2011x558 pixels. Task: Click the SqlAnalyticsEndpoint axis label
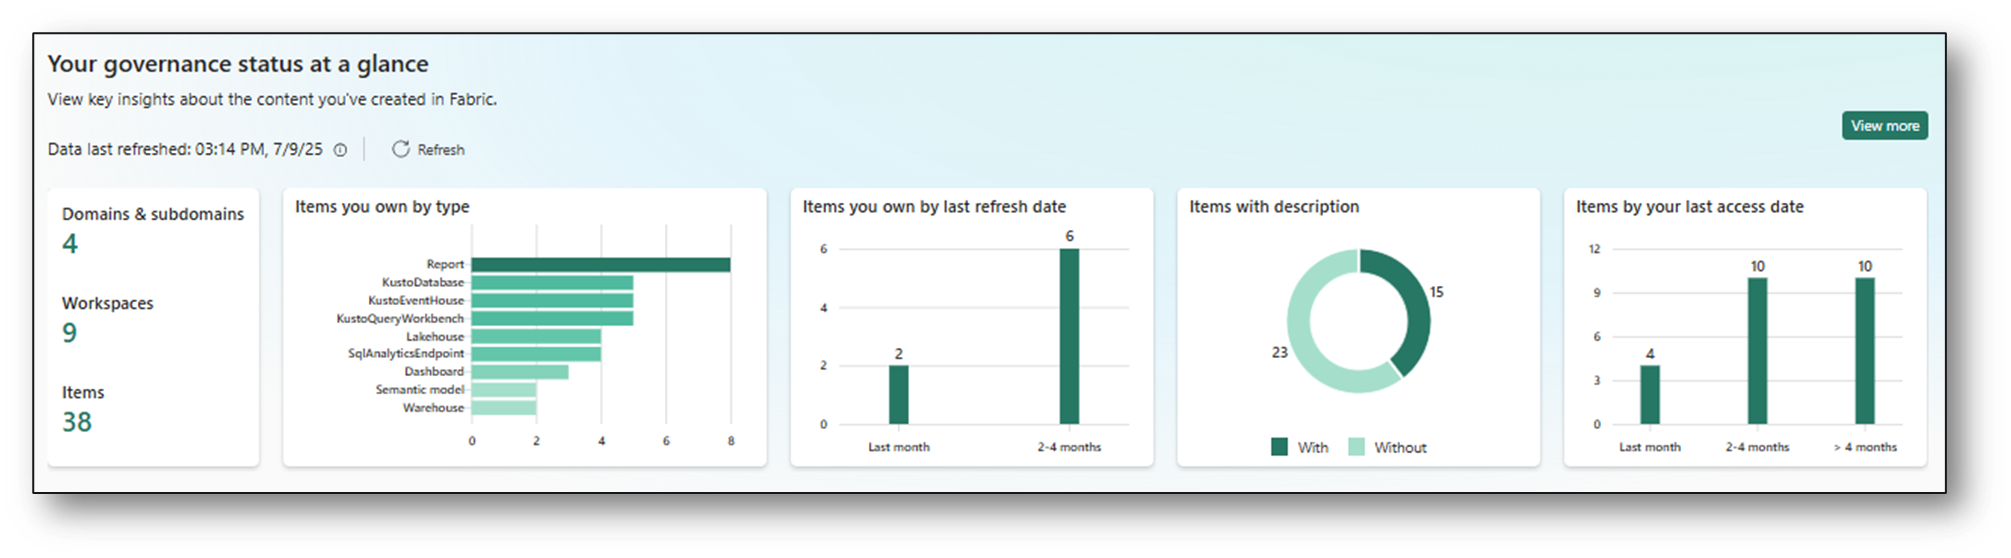point(406,354)
